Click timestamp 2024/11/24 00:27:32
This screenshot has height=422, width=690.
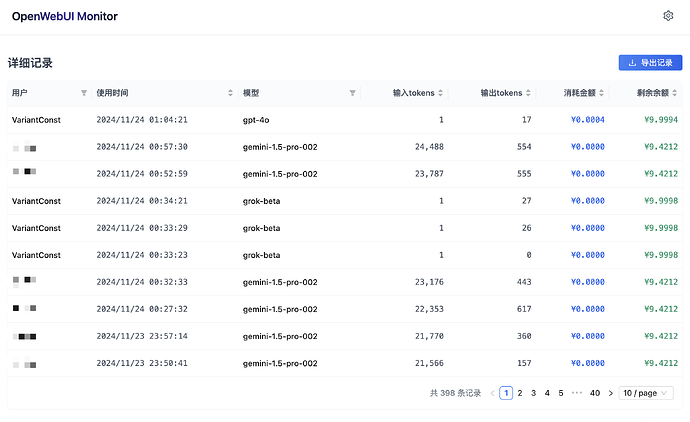142,309
